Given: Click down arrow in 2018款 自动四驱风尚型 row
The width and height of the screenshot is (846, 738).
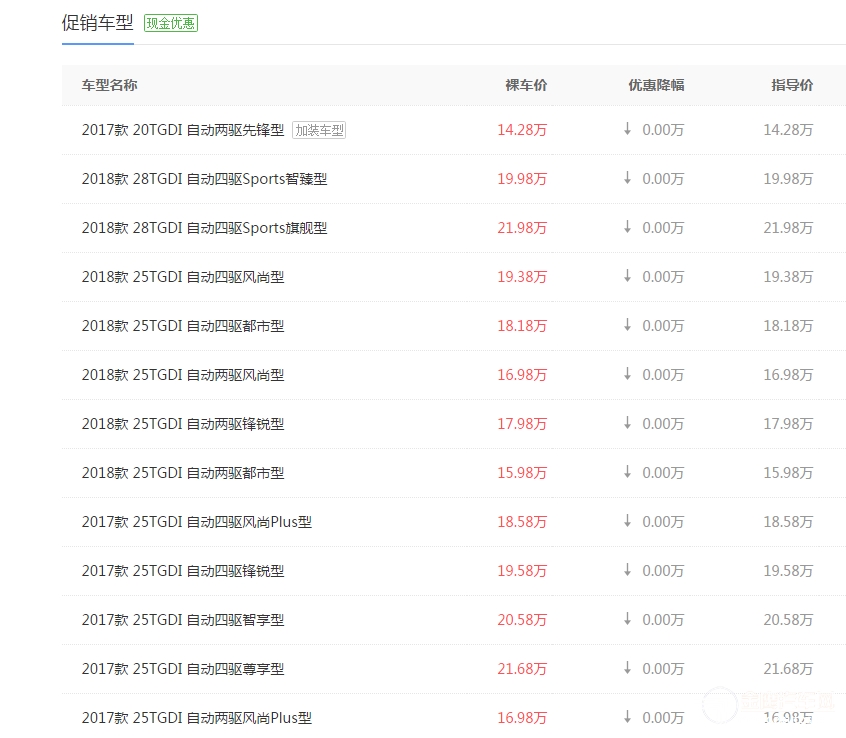Looking at the screenshot, I should 627,276.
